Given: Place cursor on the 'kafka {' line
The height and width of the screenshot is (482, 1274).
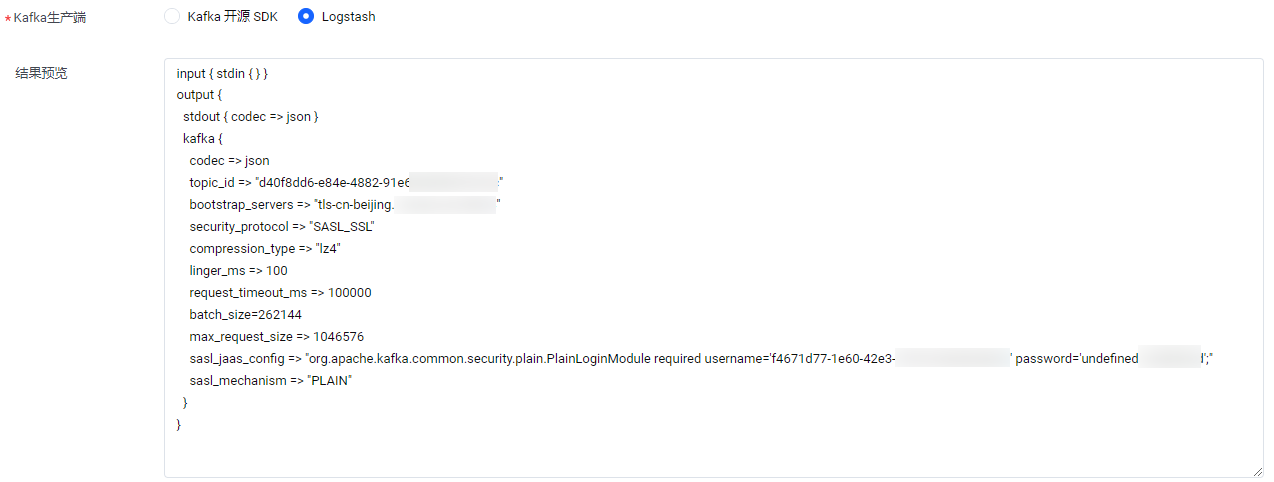Looking at the screenshot, I should point(202,139).
